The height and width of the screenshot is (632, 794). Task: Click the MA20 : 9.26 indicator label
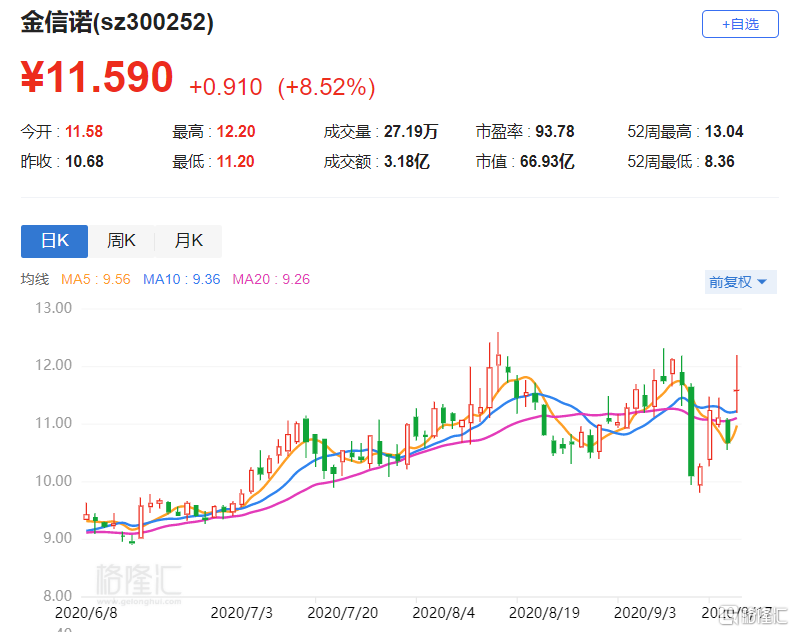coord(271,279)
